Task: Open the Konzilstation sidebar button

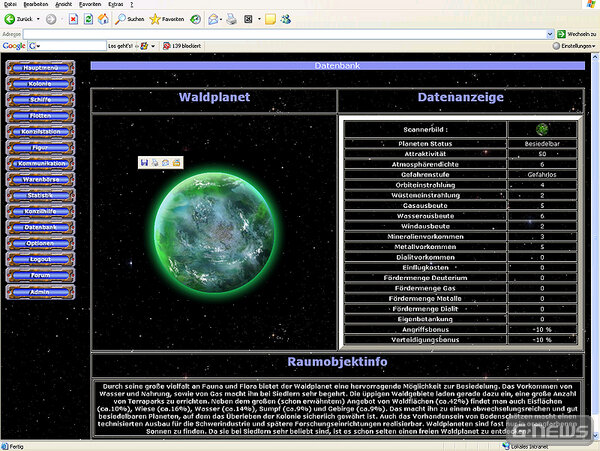Action: click(40, 132)
